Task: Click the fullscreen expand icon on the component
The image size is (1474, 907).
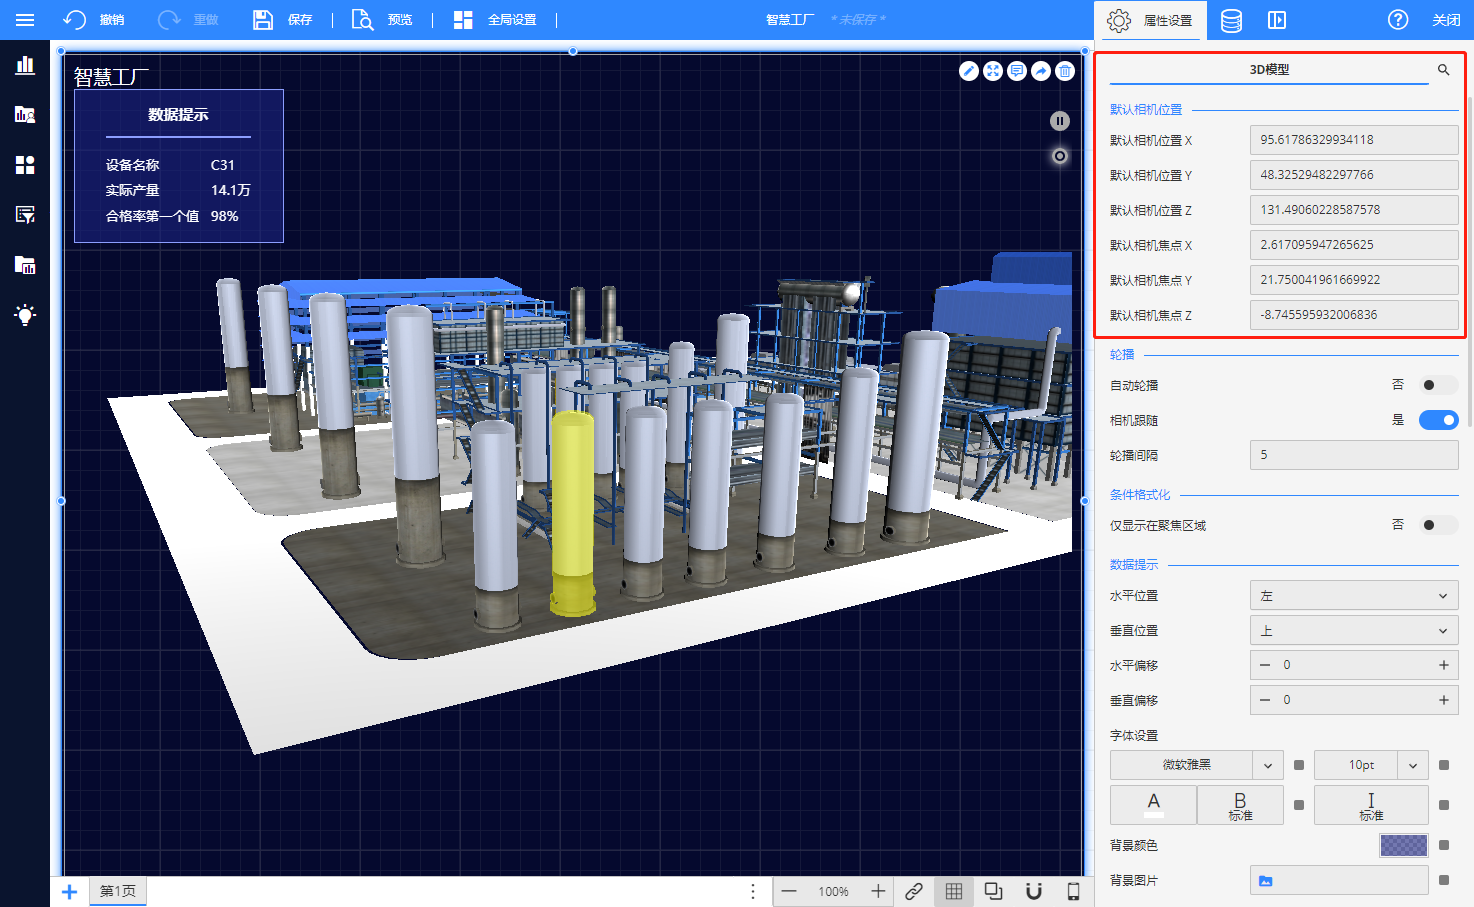Action: click(992, 71)
